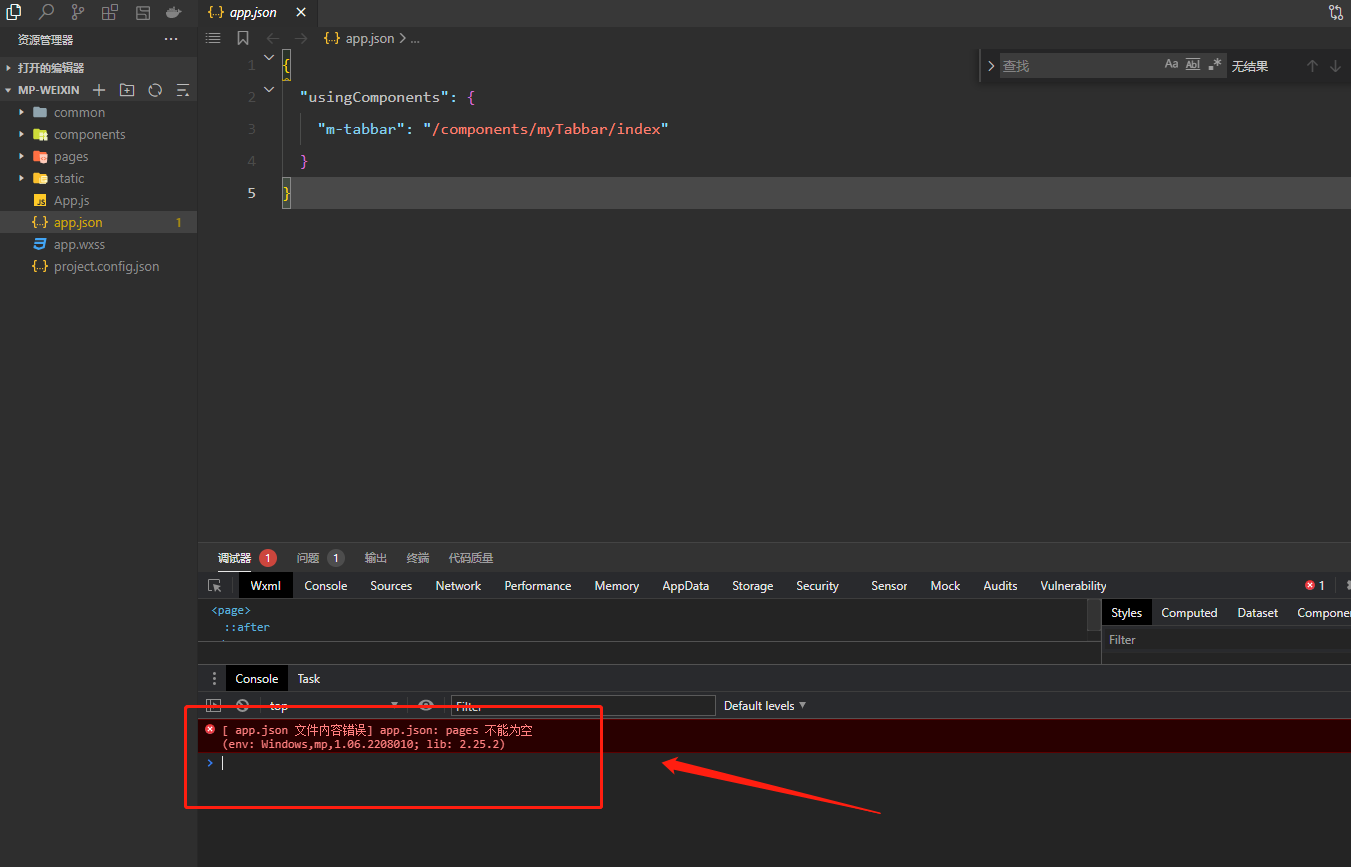
Task: Open the 资源管理器 more actions ellipsis
Action: [171, 39]
